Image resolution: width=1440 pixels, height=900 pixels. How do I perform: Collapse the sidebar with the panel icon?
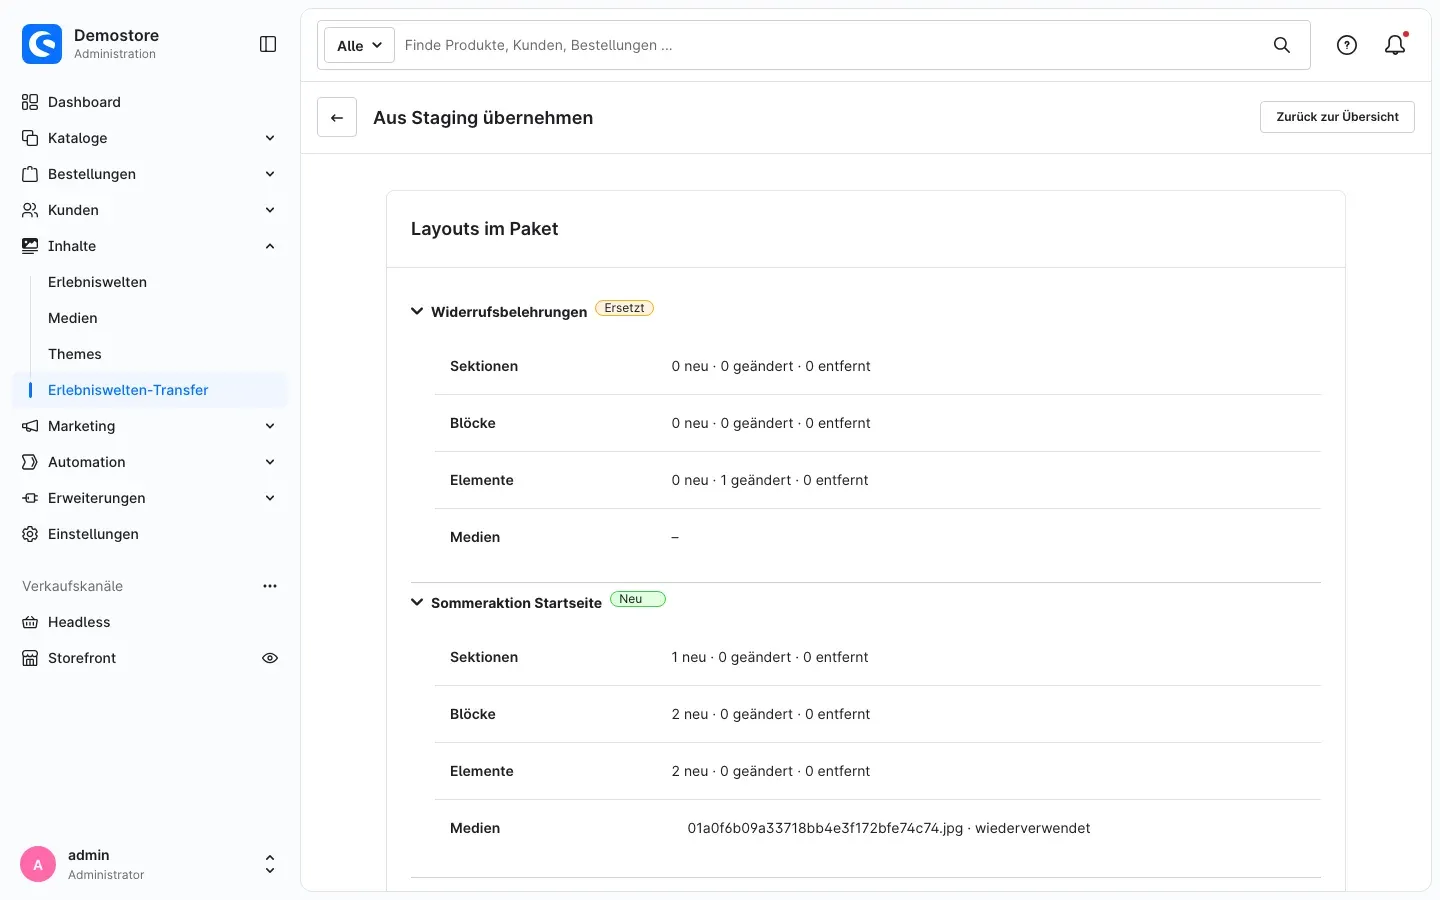coord(268,44)
